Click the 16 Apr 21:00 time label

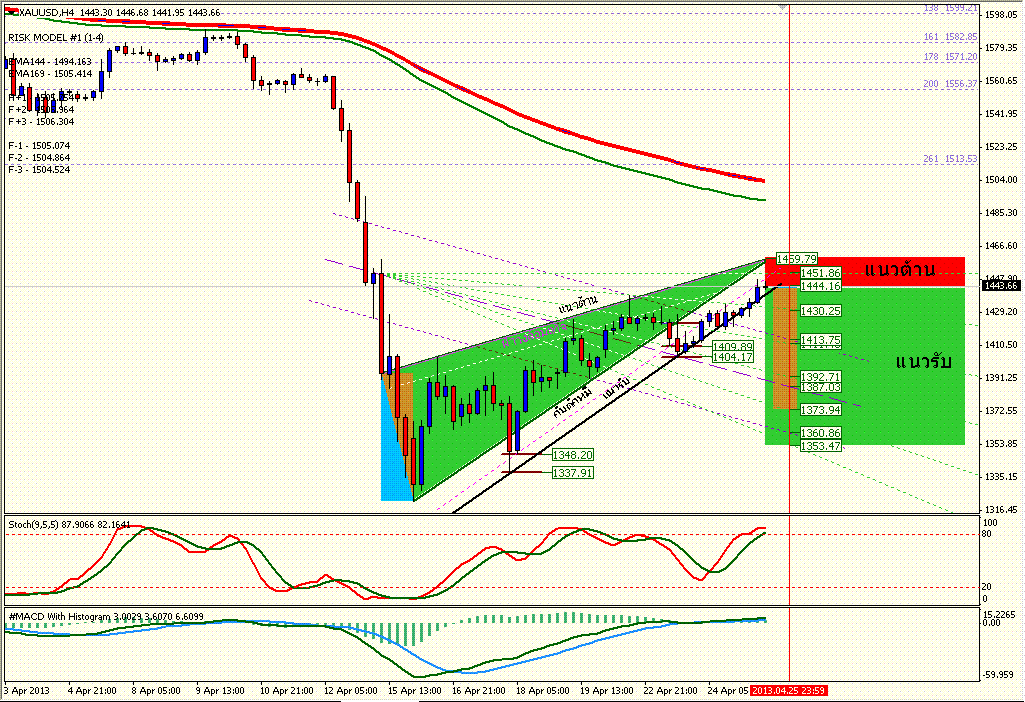479,690
